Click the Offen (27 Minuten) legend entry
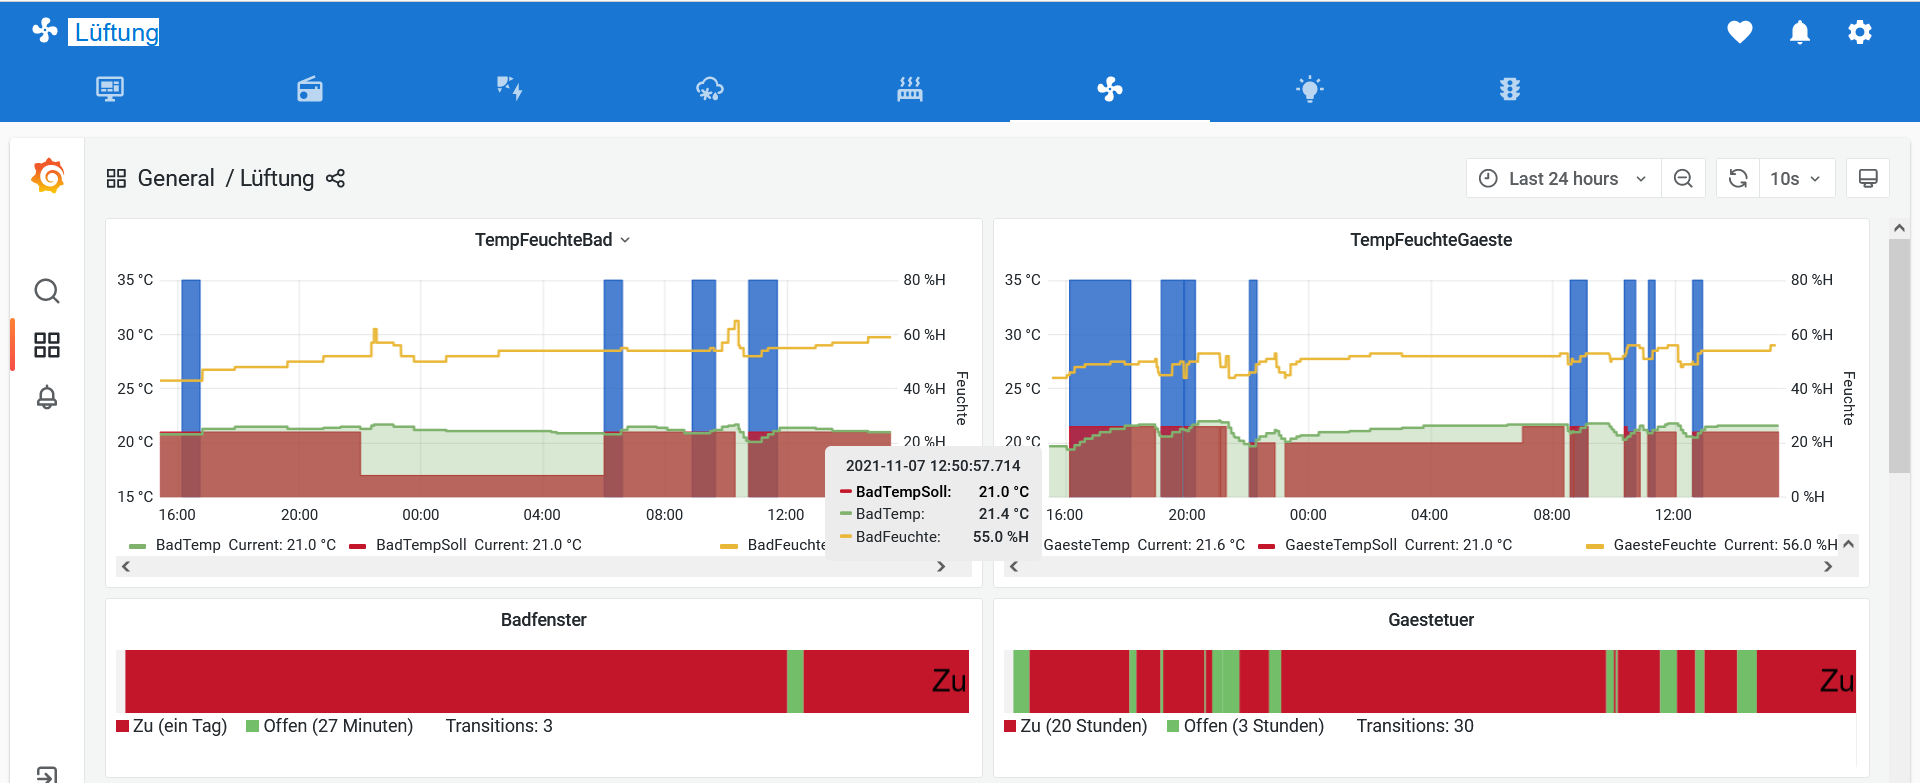 [x=329, y=726]
